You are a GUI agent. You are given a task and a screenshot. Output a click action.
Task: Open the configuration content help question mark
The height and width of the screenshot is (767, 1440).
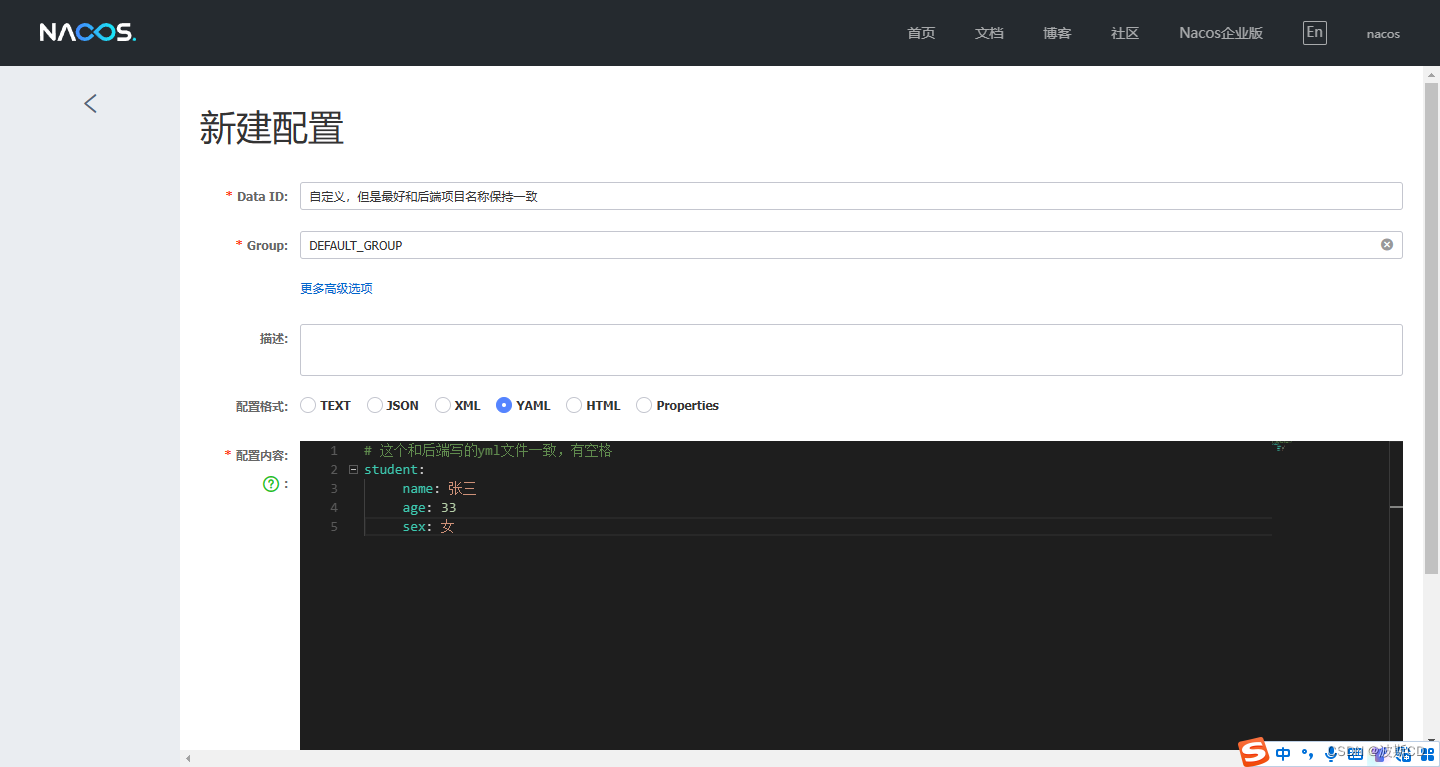point(270,484)
